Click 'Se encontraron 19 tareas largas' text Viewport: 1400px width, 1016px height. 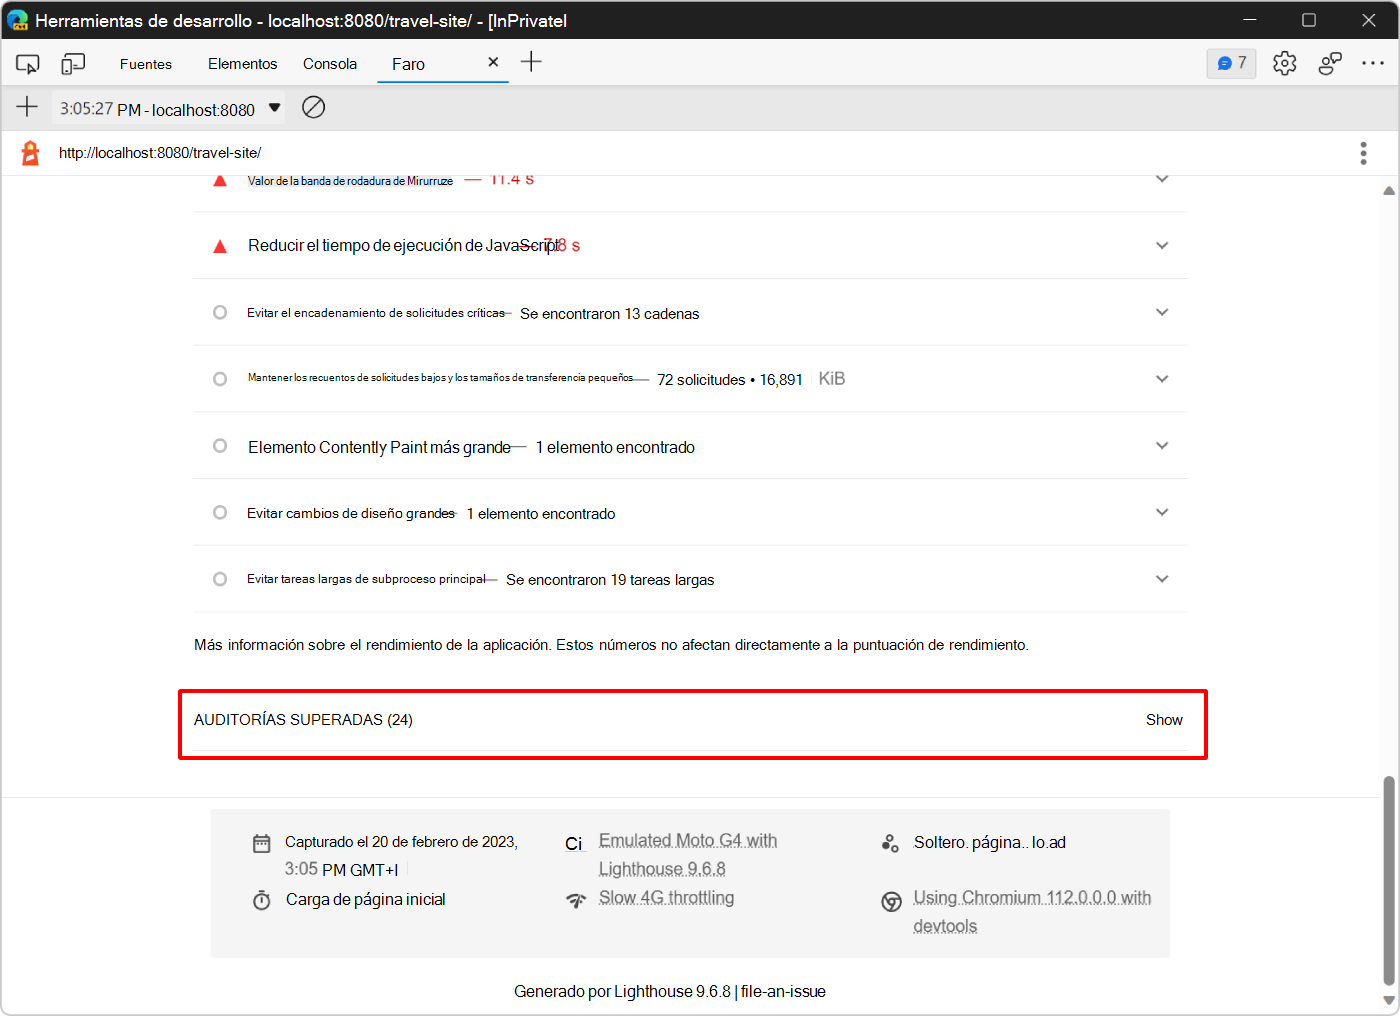610,580
